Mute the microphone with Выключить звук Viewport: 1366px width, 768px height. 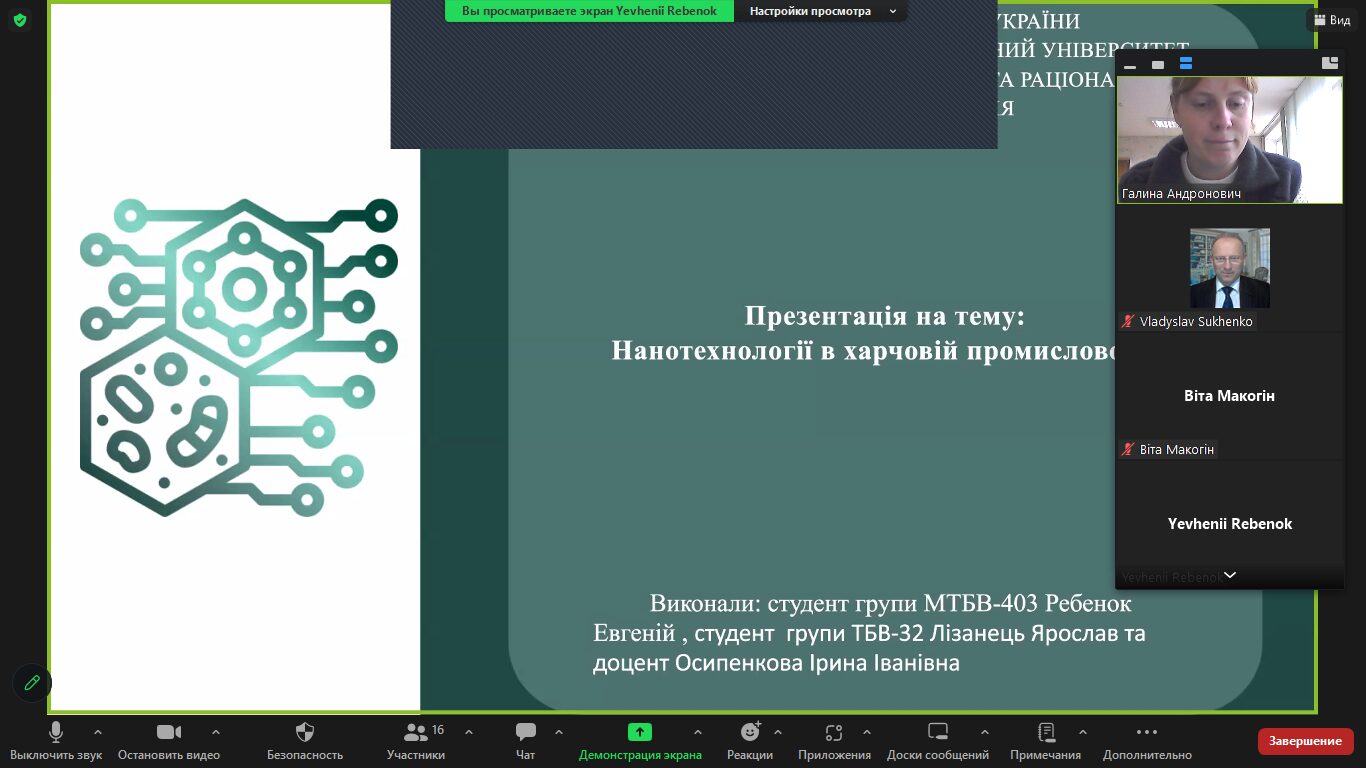click(x=56, y=740)
